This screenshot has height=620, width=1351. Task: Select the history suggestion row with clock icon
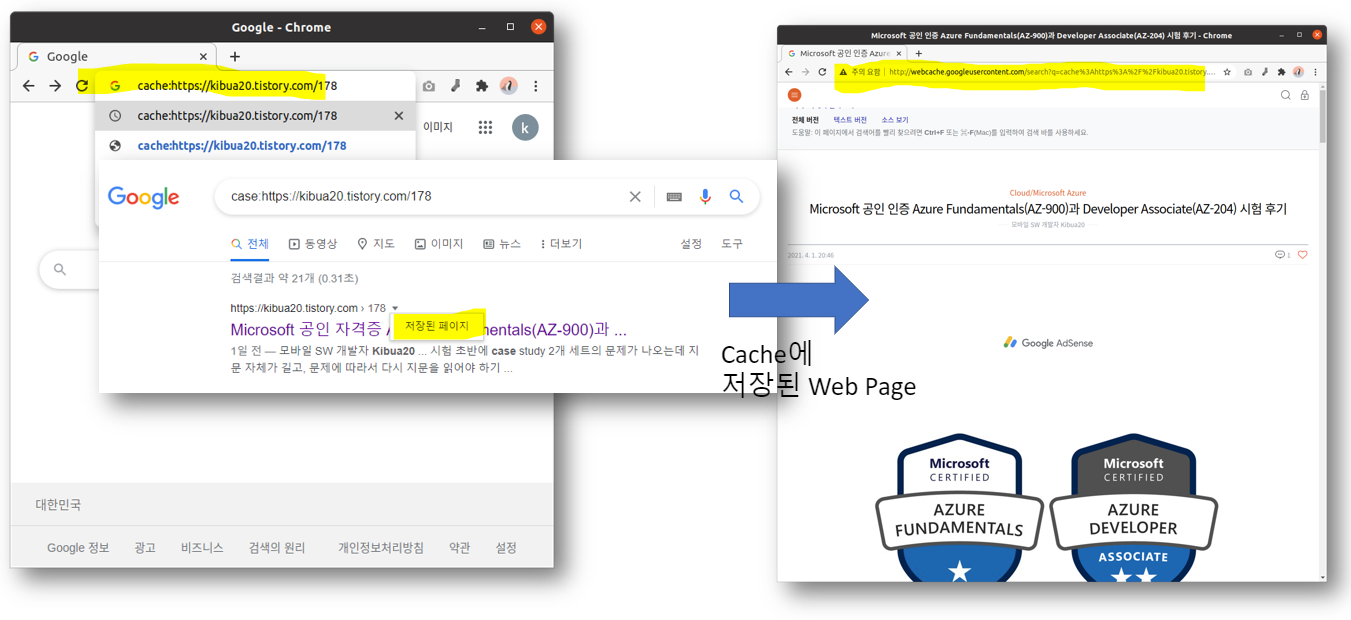[x=255, y=116]
